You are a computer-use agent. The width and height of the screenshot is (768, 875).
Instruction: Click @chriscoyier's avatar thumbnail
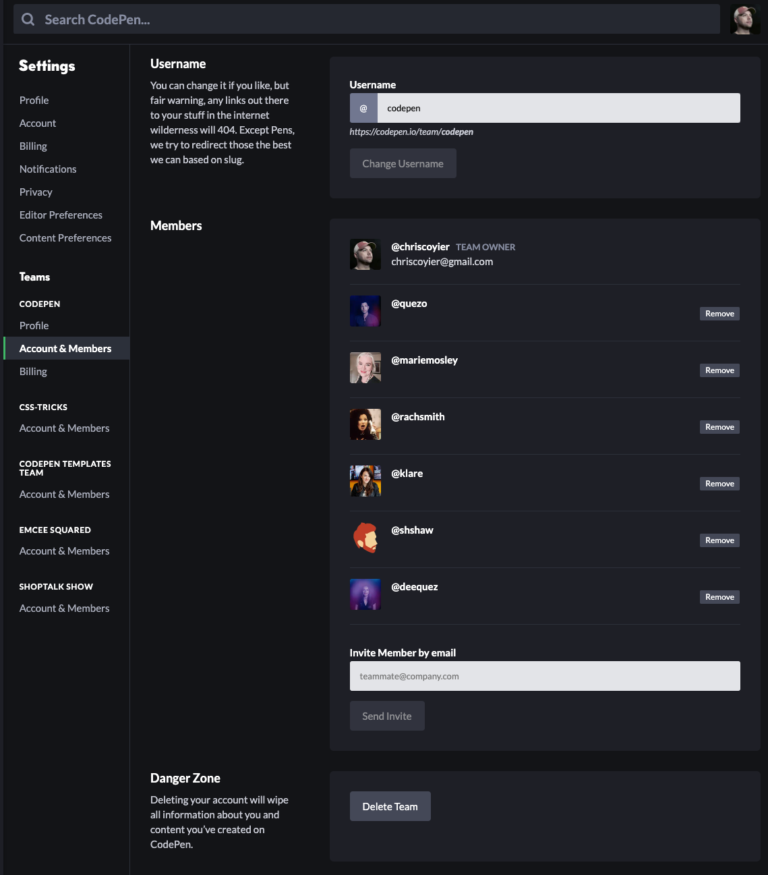pyautogui.click(x=365, y=254)
